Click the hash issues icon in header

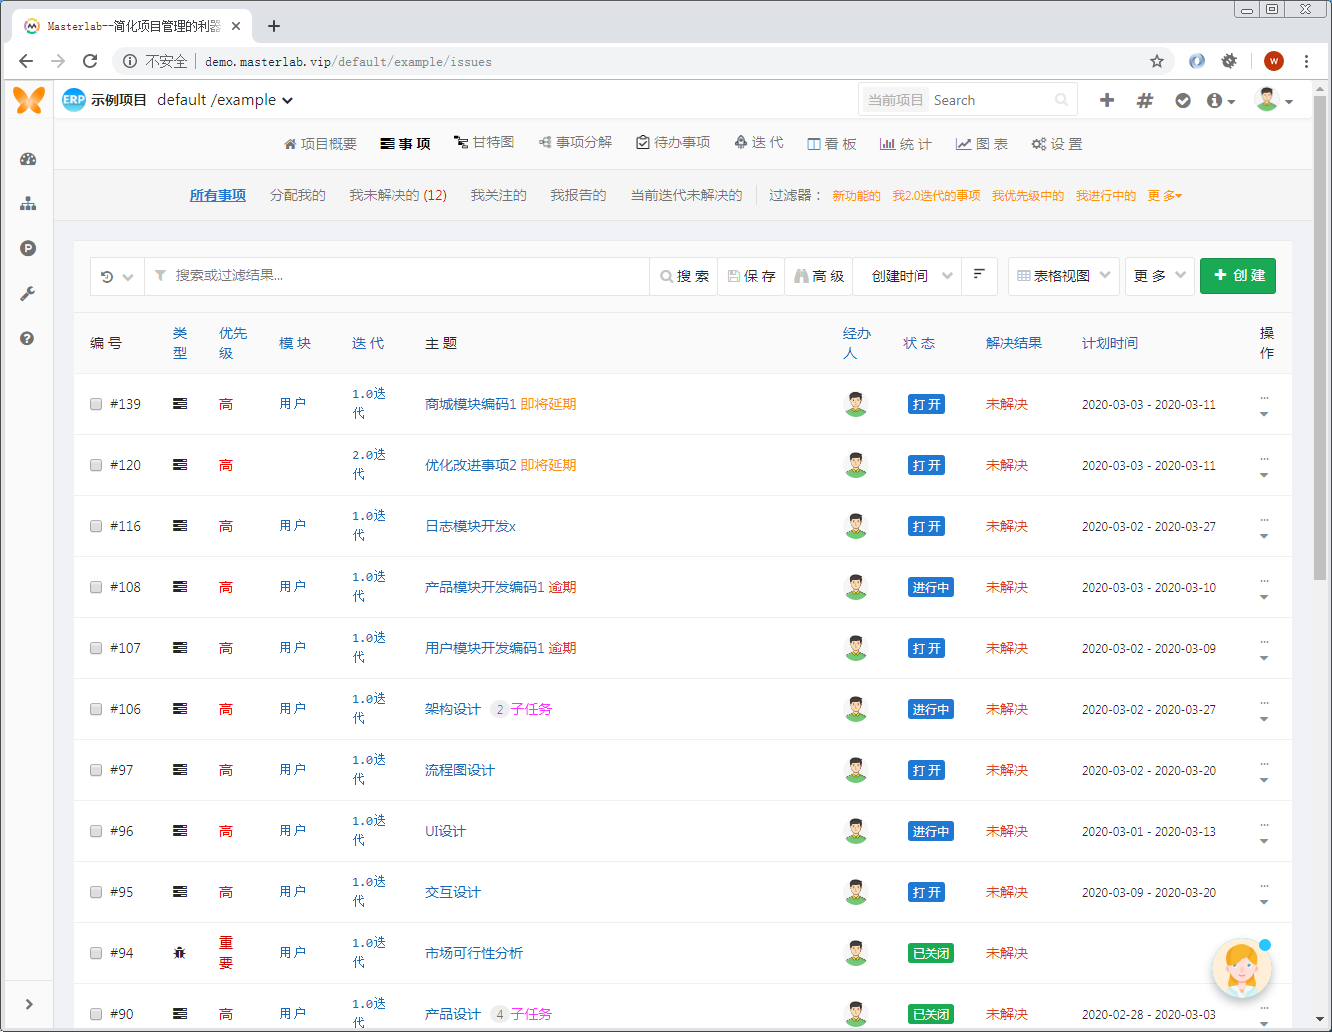(1145, 100)
